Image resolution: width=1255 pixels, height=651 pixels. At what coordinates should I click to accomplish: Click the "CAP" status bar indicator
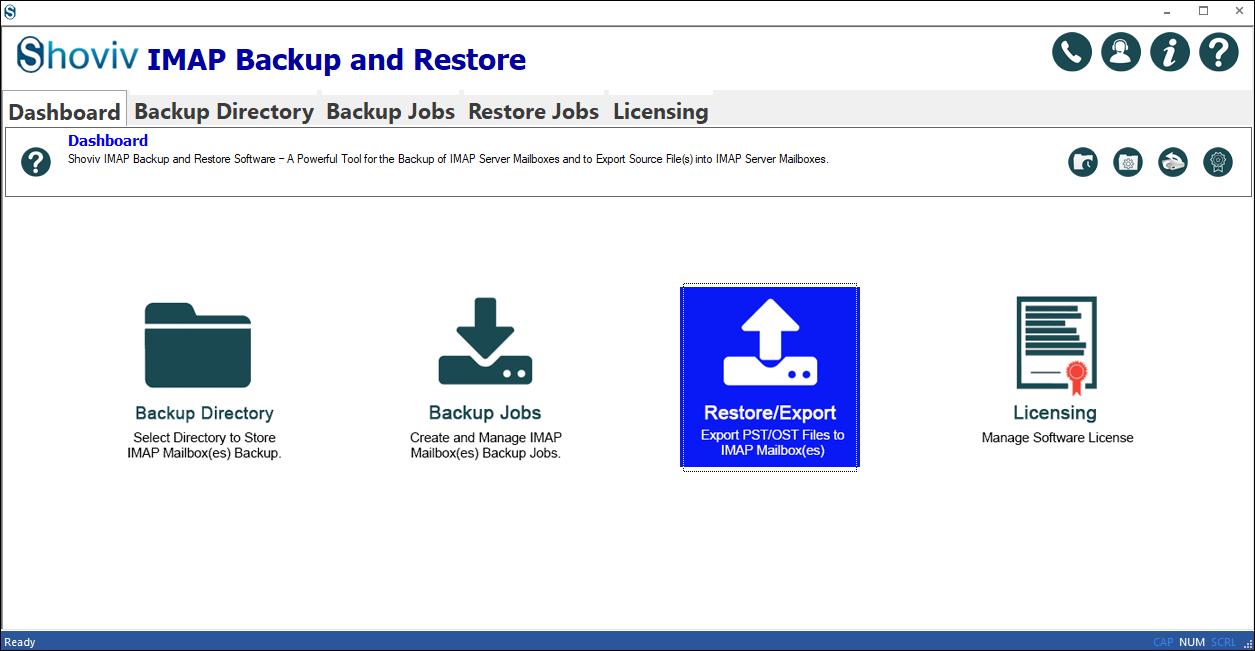point(1163,642)
